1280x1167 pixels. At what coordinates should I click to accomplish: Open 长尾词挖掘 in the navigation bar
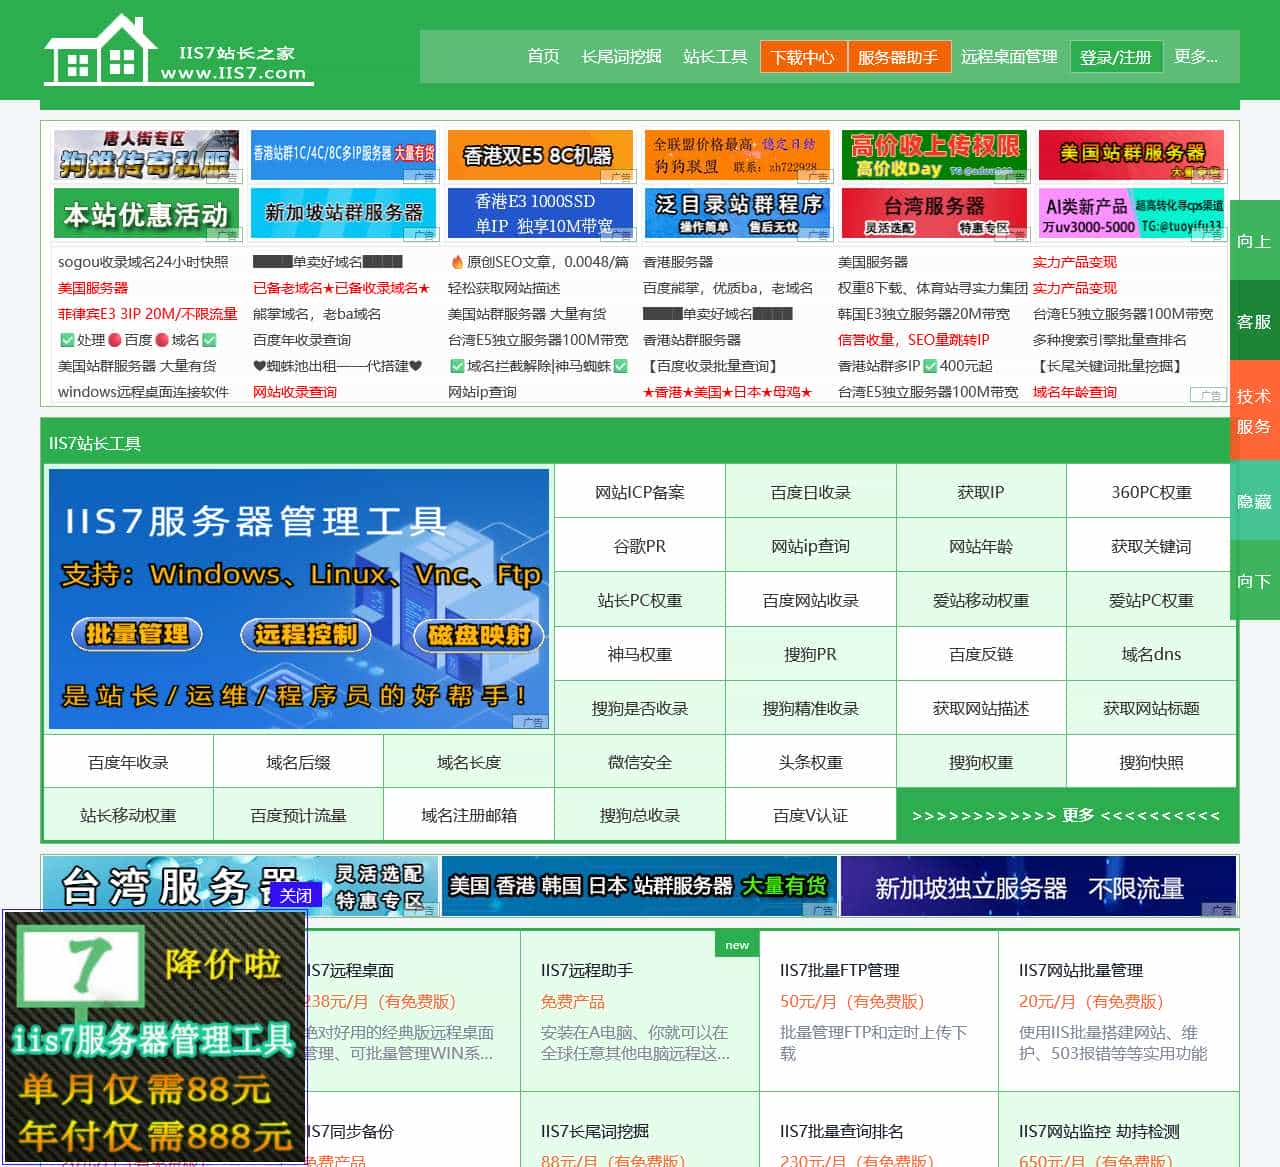click(x=621, y=56)
